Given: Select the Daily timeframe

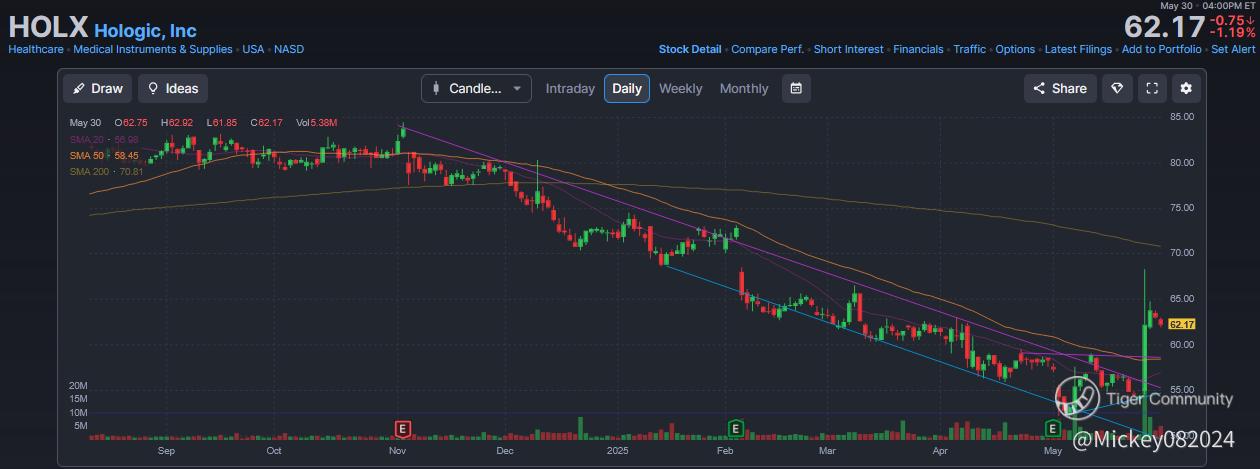Looking at the screenshot, I should pos(627,88).
